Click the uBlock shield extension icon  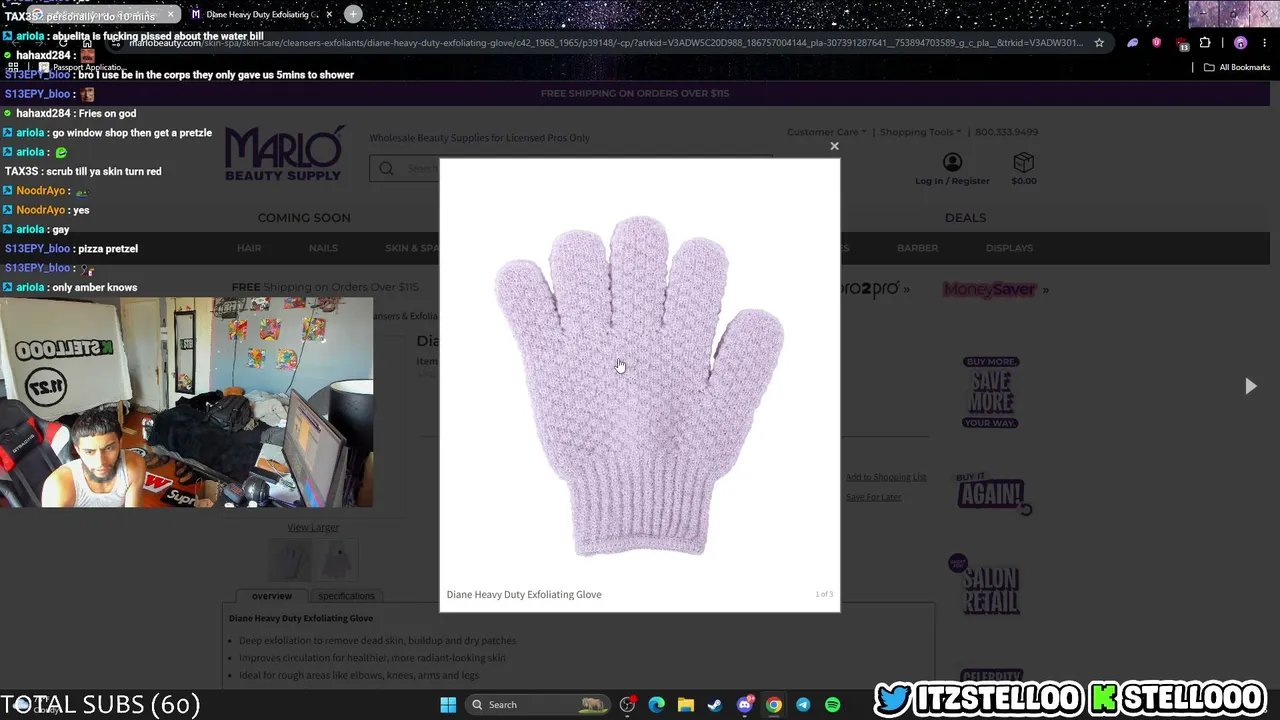[1157, 43]
